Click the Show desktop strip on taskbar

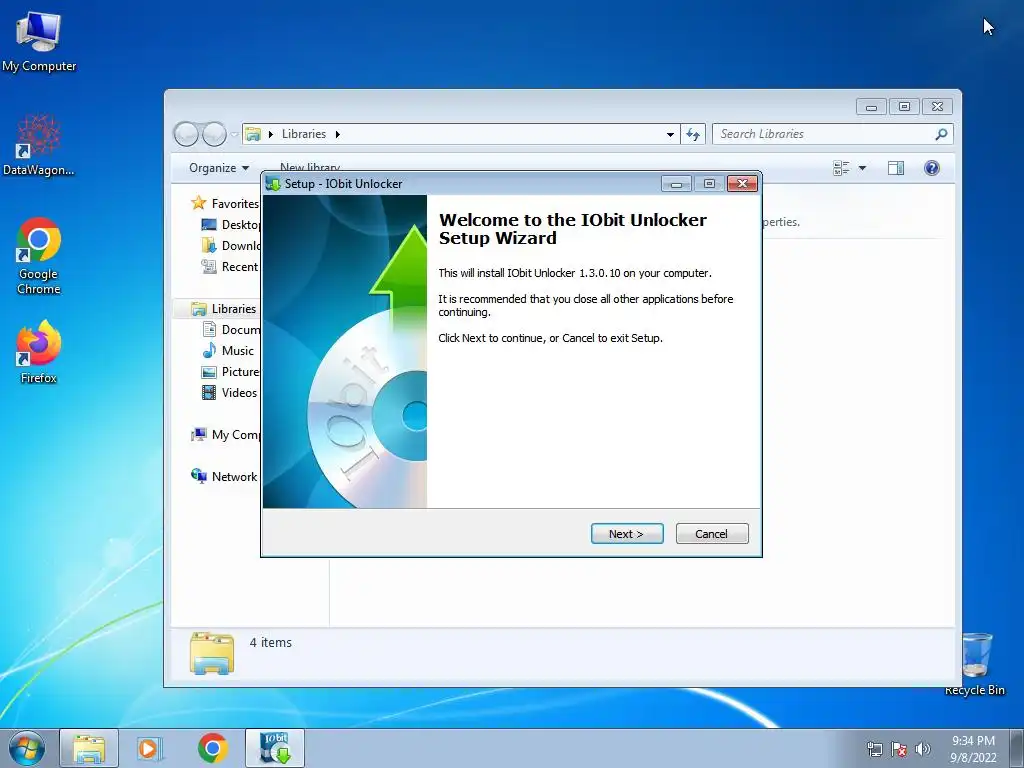click(1017, 748)
